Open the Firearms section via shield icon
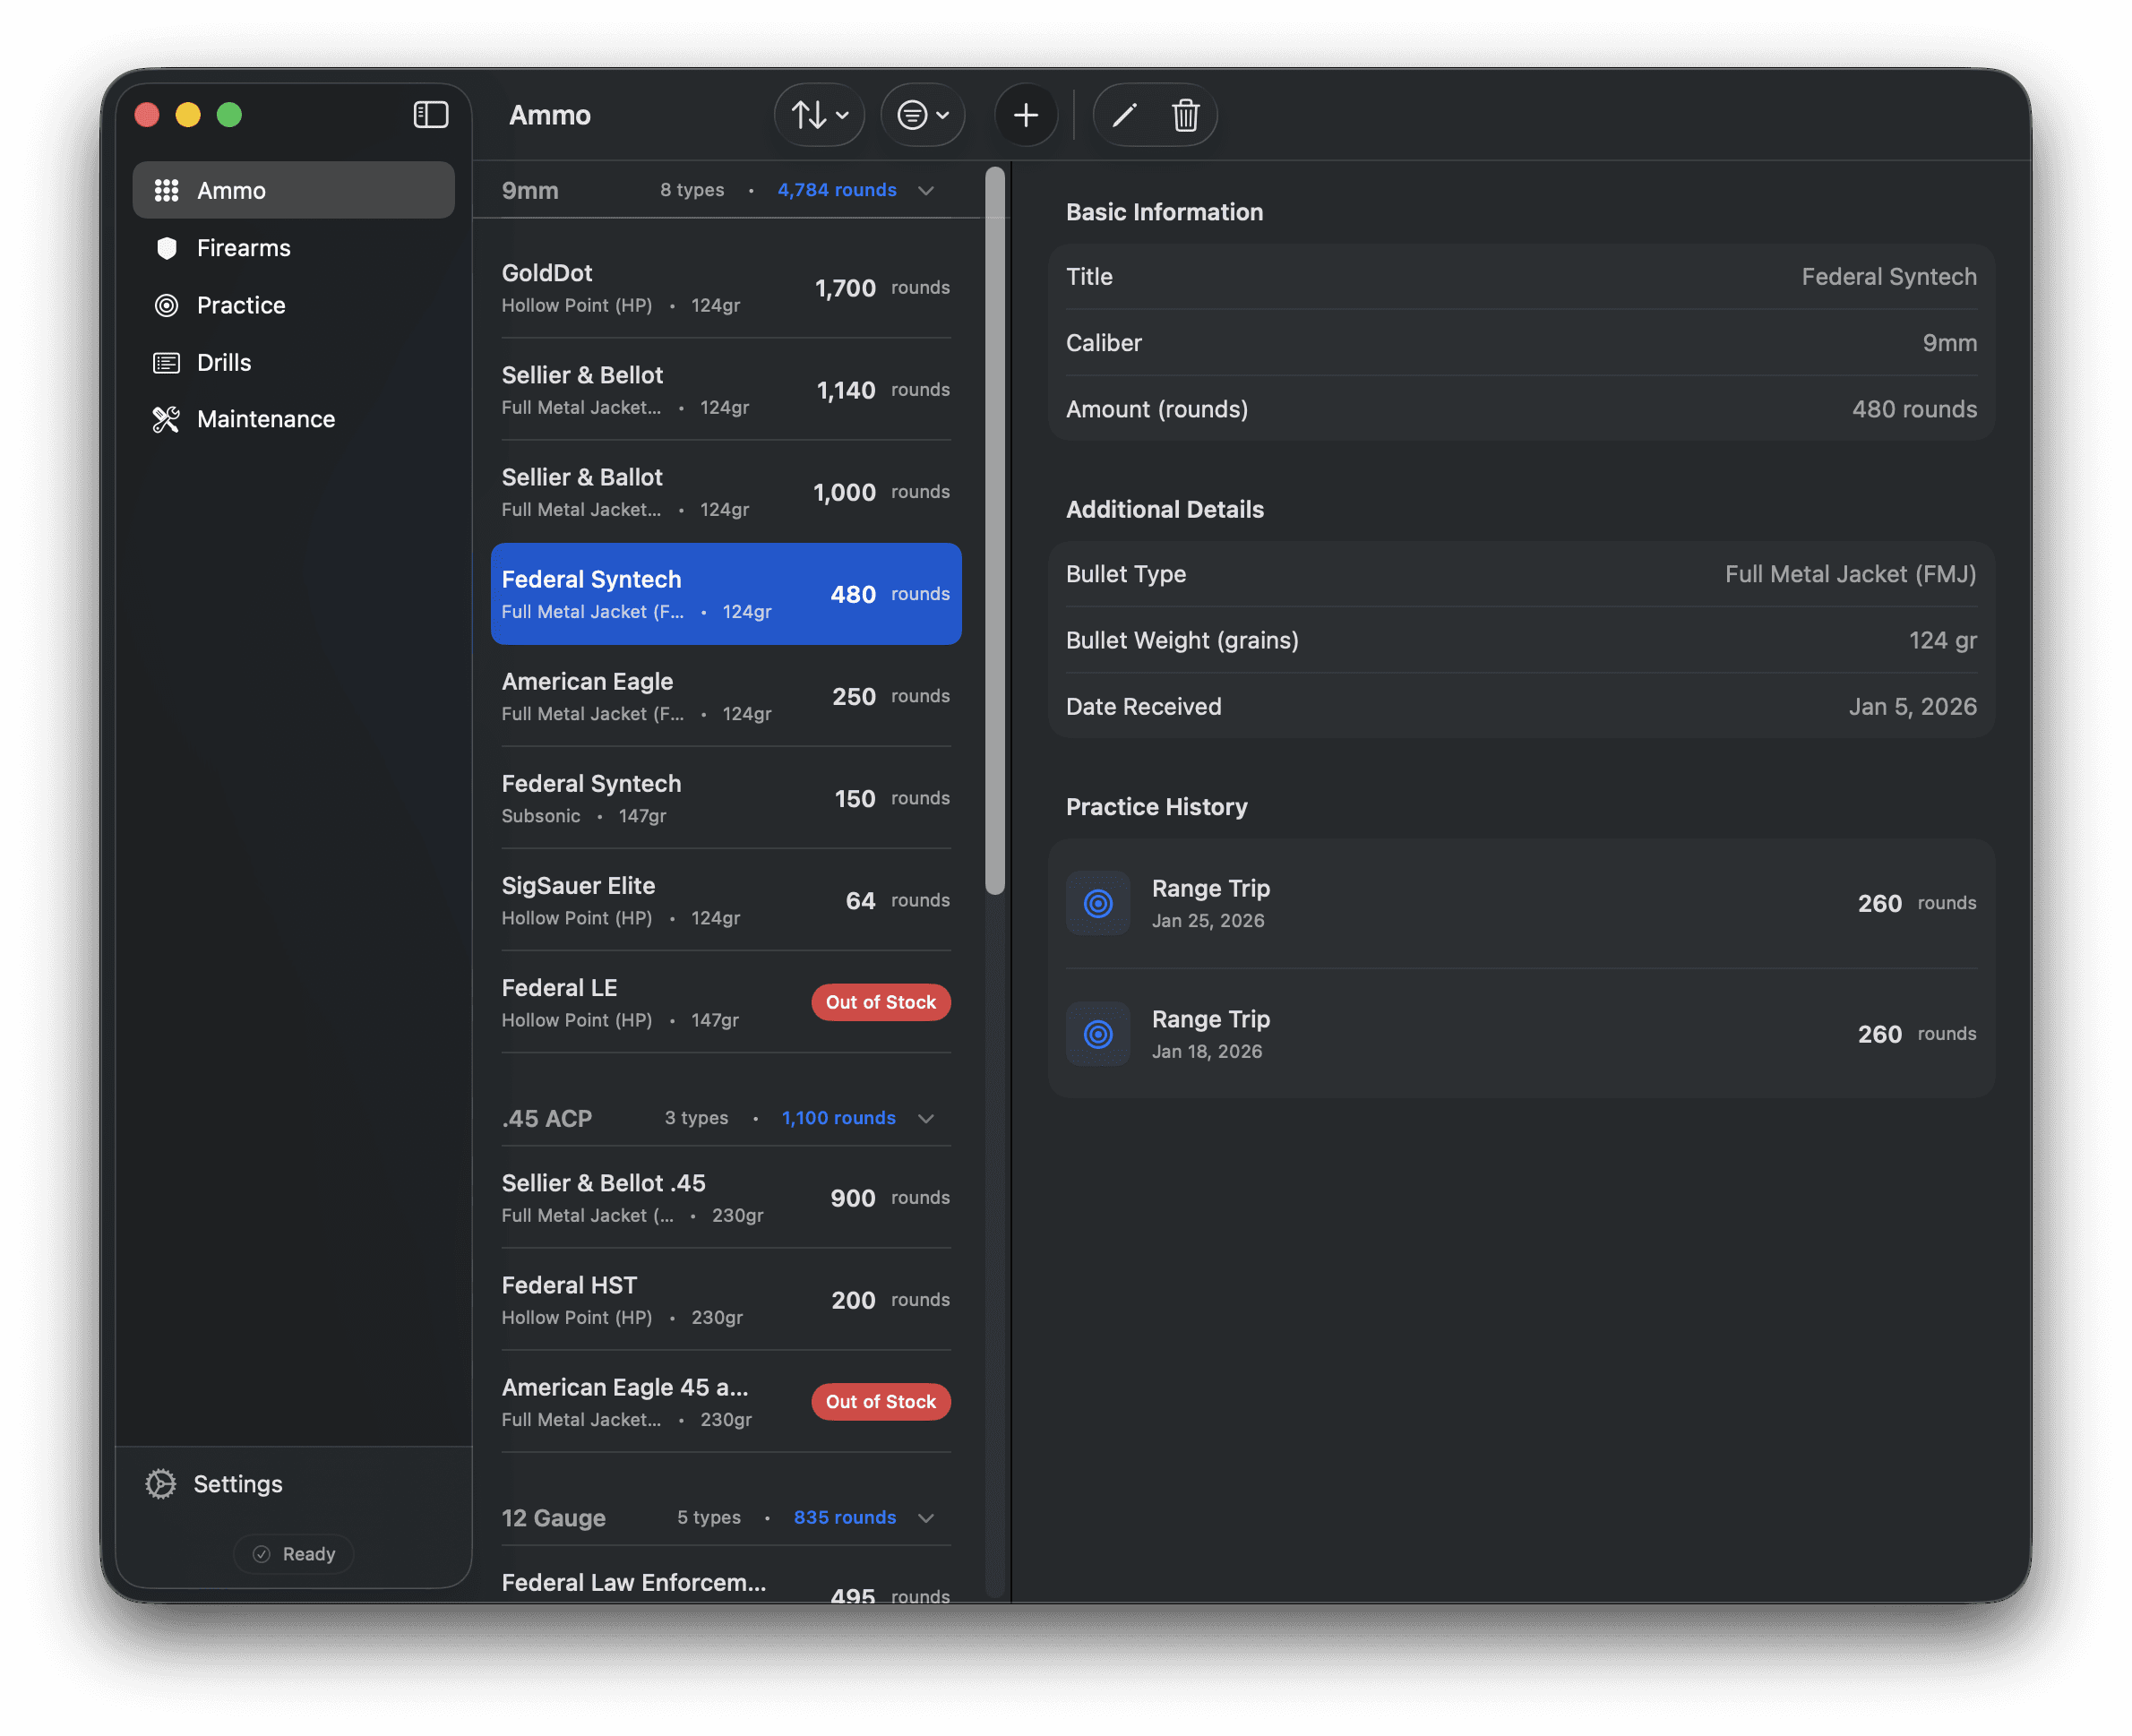 (x=166, y=247)
